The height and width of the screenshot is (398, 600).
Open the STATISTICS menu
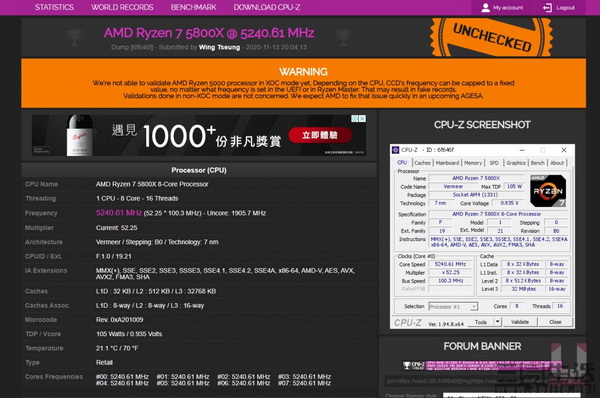click(54, 7)
